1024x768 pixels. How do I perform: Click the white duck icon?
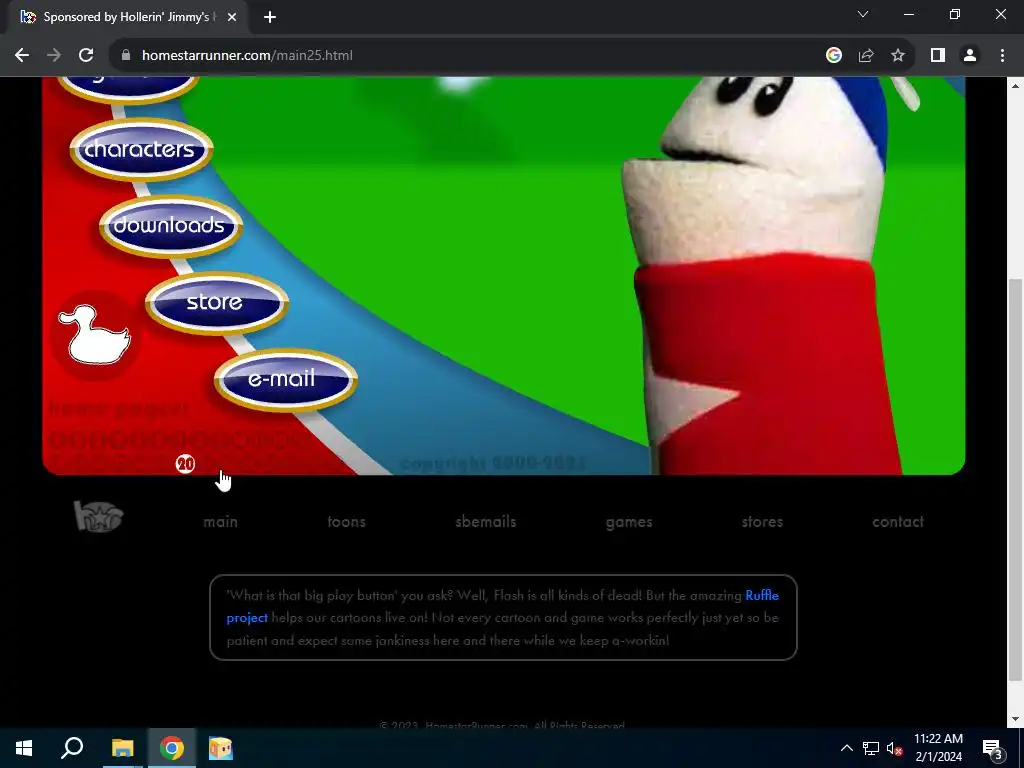(95, 335)
